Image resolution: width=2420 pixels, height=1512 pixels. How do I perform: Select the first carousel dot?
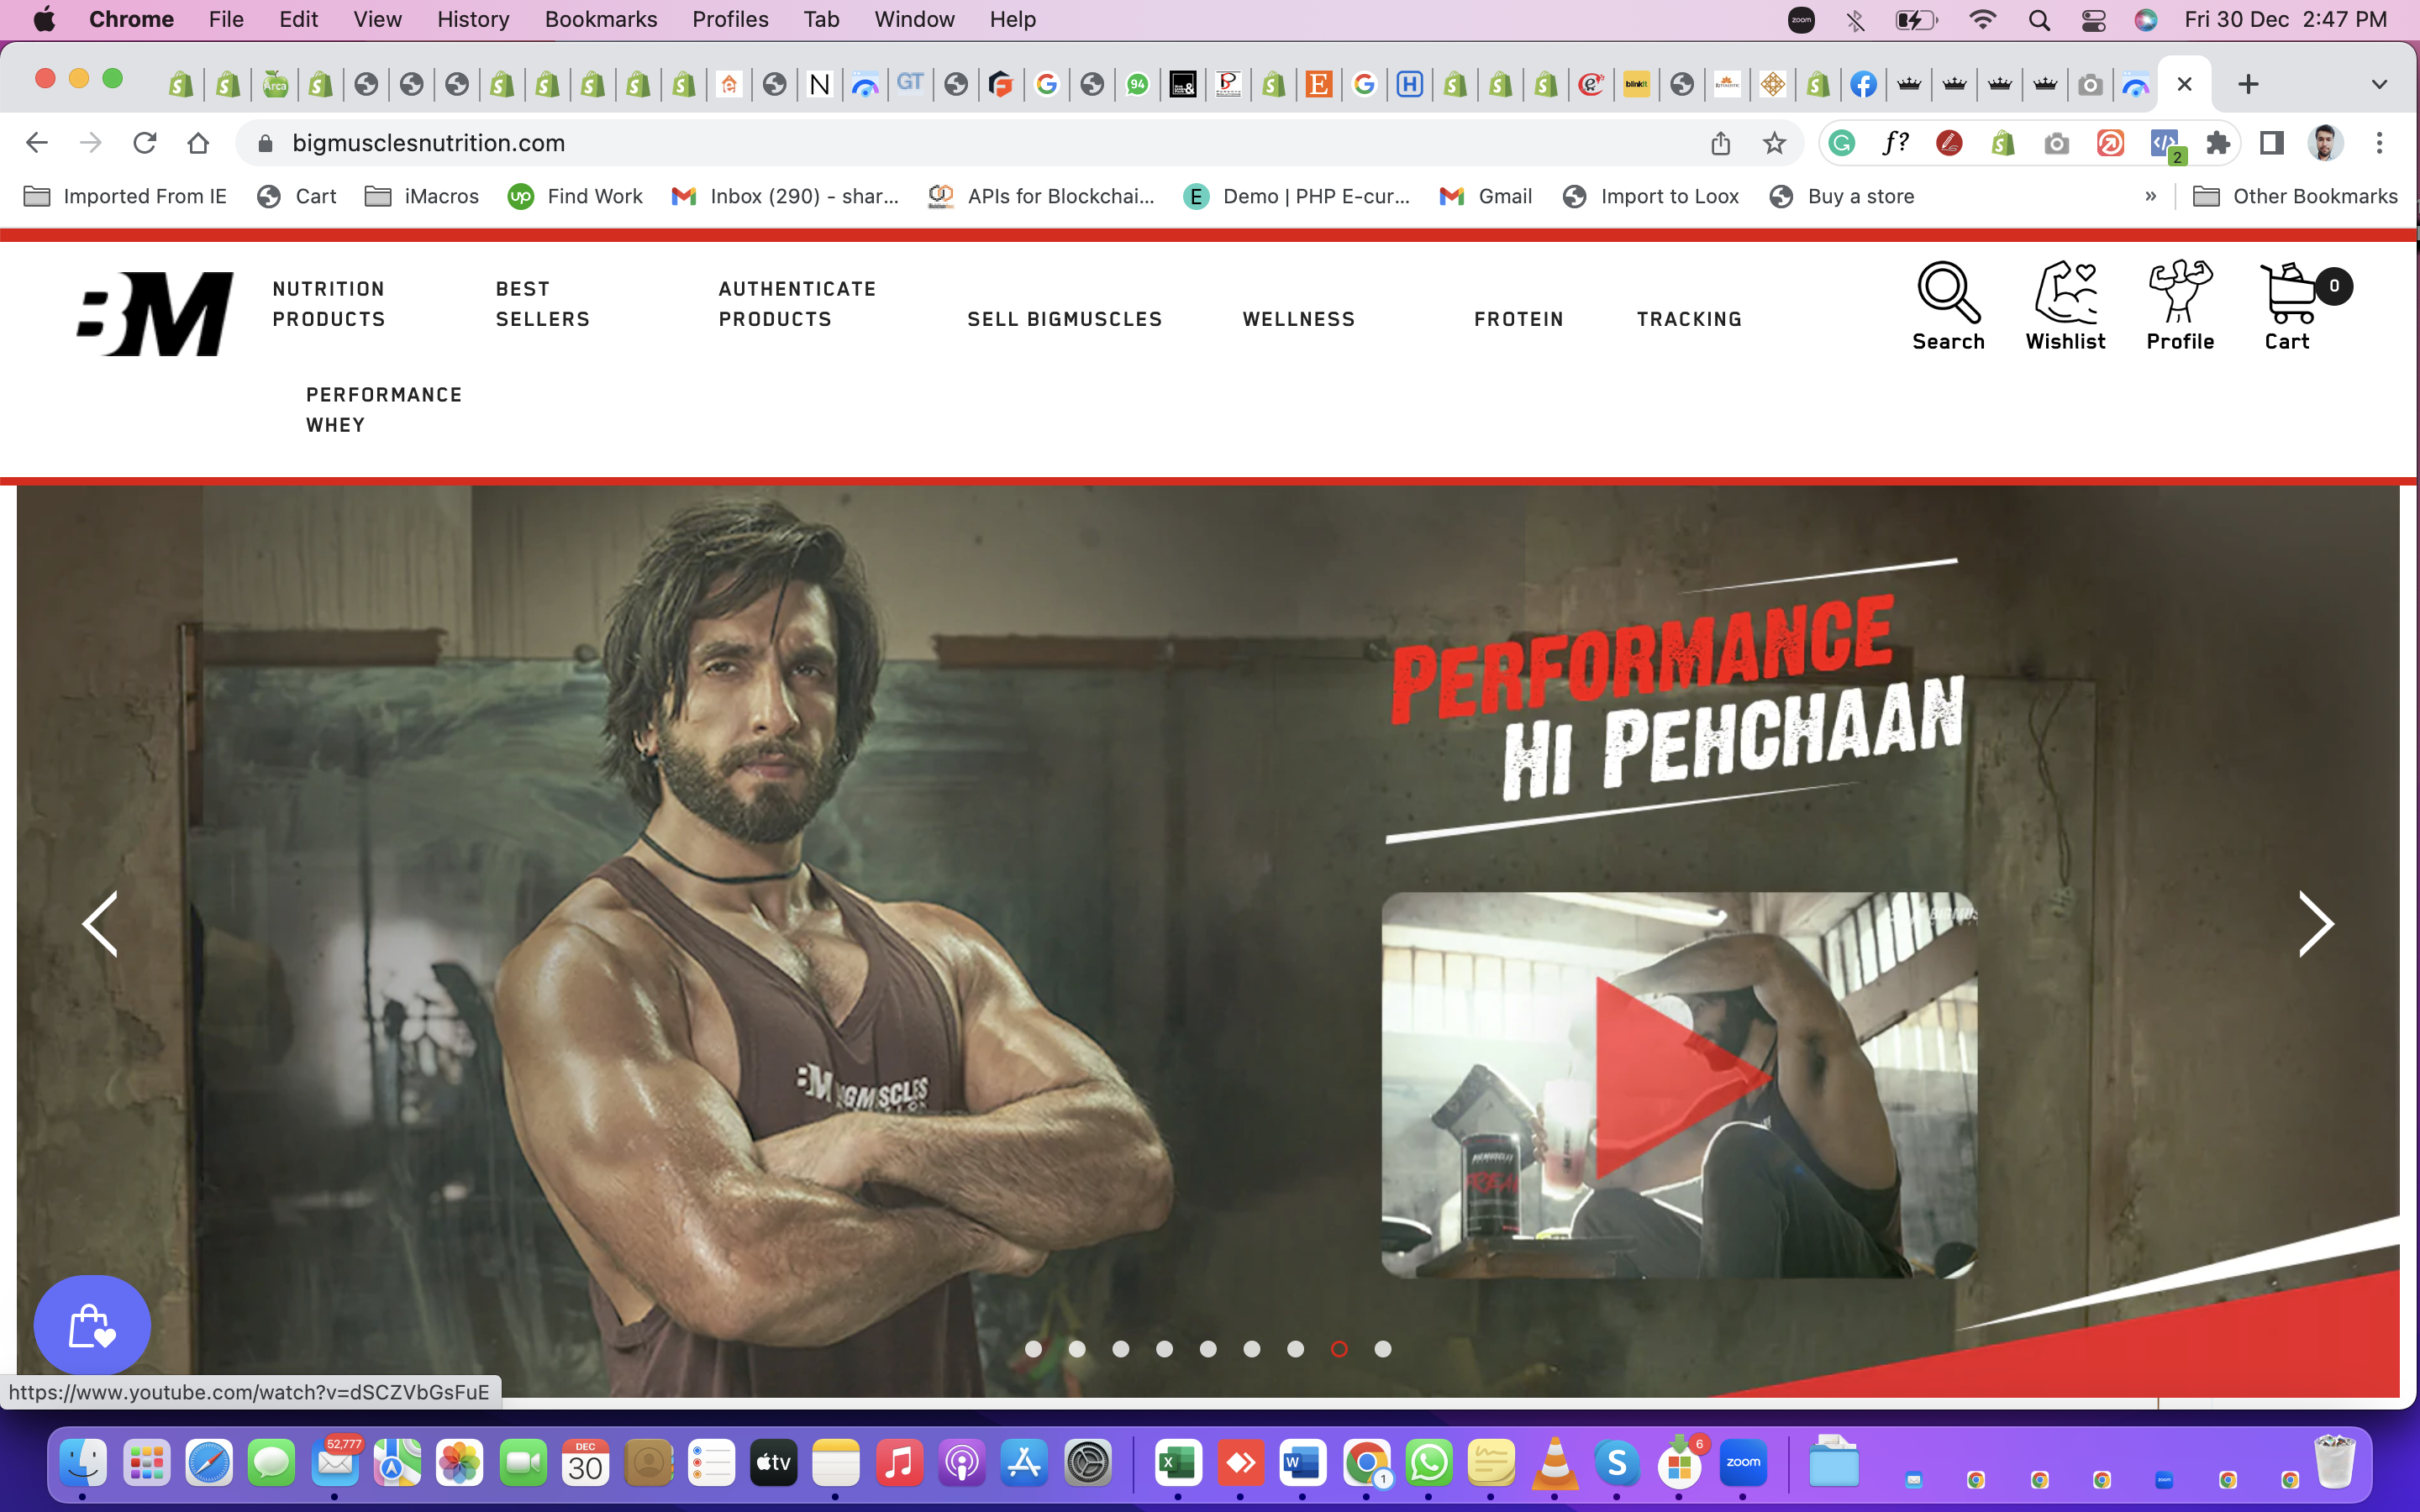1033,1349
